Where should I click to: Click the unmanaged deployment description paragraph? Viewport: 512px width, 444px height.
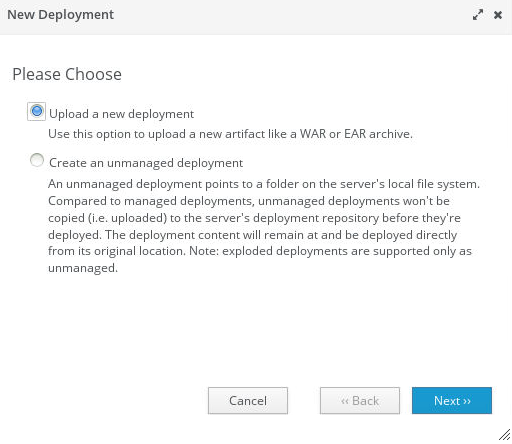264,226
